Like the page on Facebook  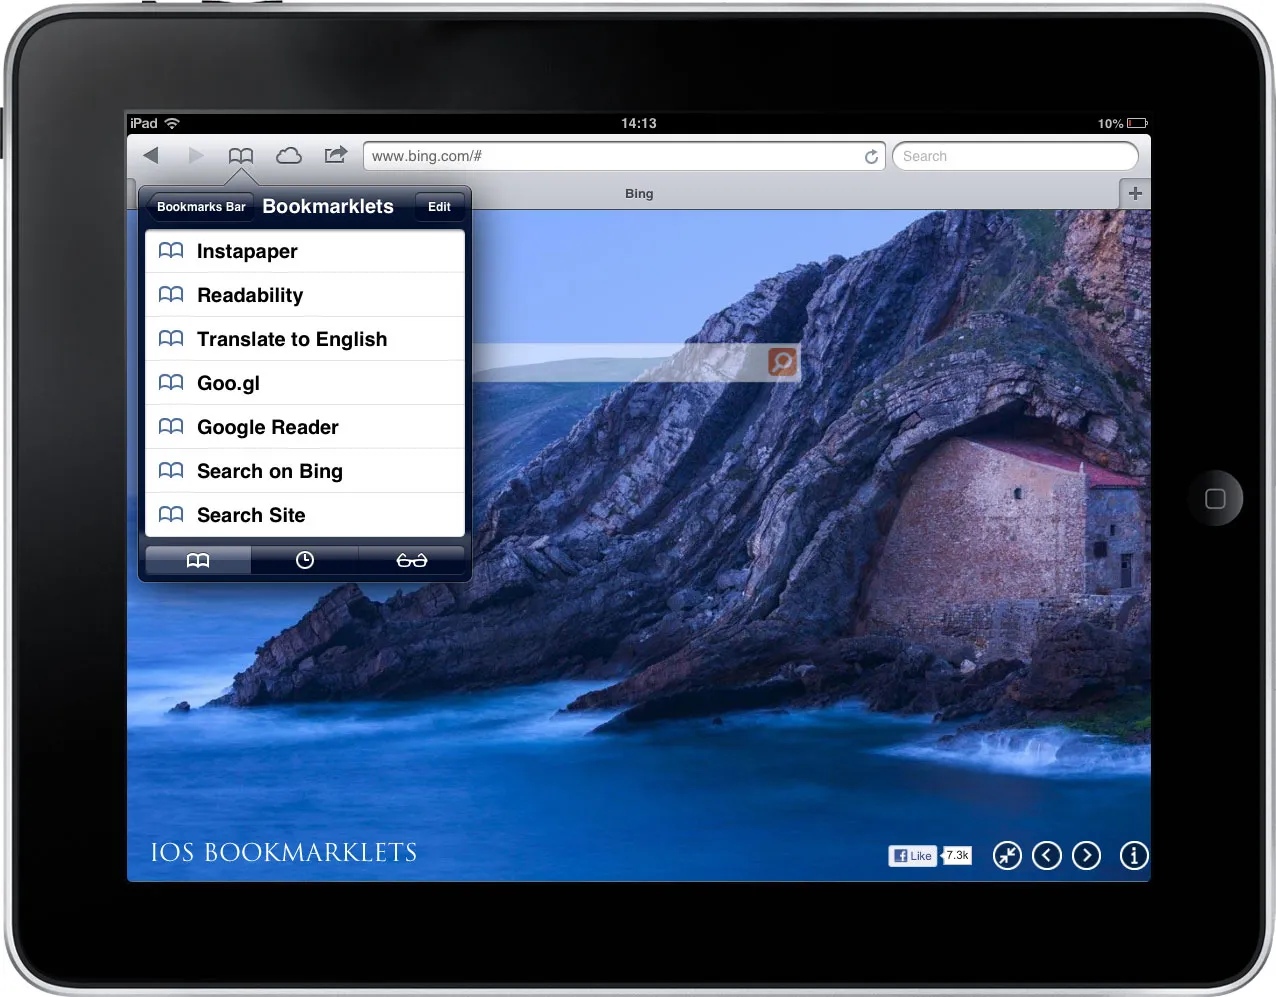911,855
